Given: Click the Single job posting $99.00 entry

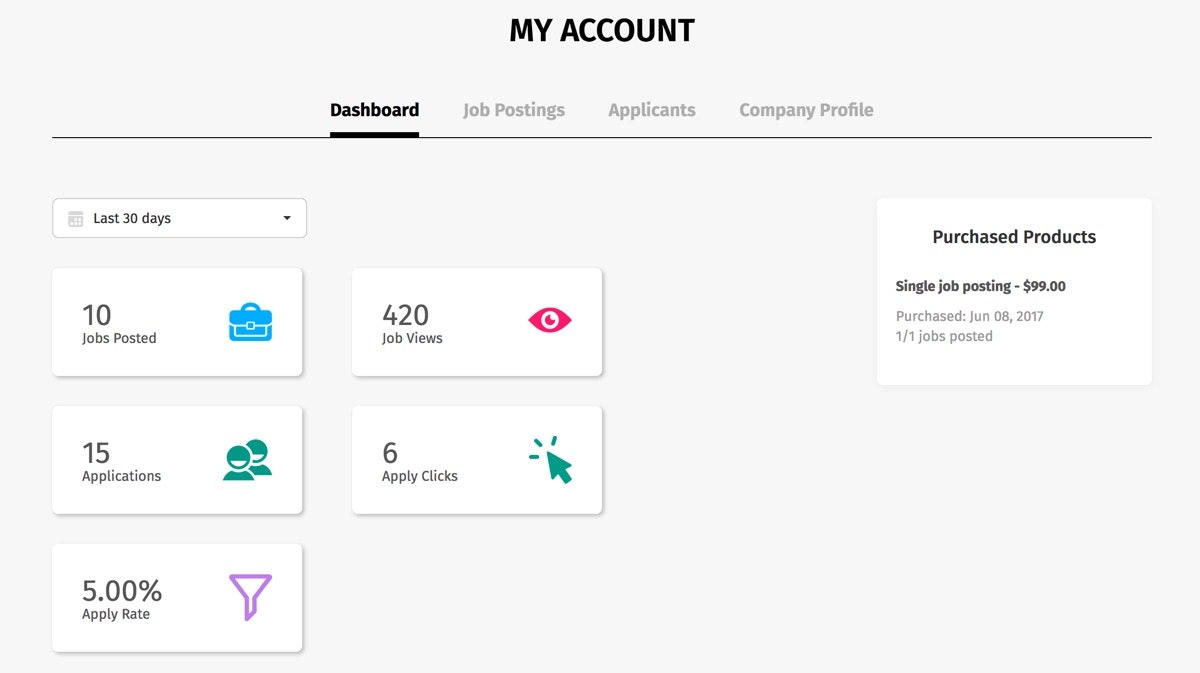Looking at the screenshot, I should point(980,285).
